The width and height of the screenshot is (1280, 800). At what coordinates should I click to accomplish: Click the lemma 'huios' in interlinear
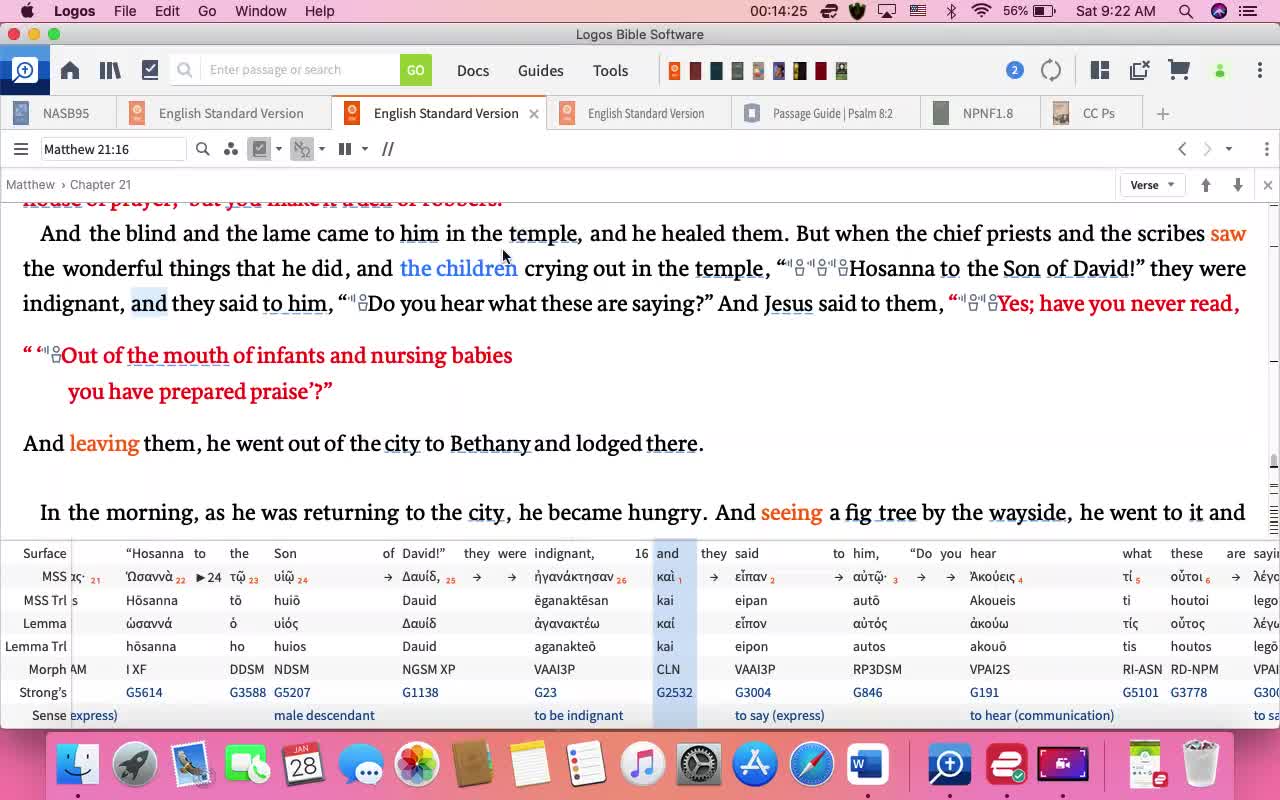(x=291, y=646)
